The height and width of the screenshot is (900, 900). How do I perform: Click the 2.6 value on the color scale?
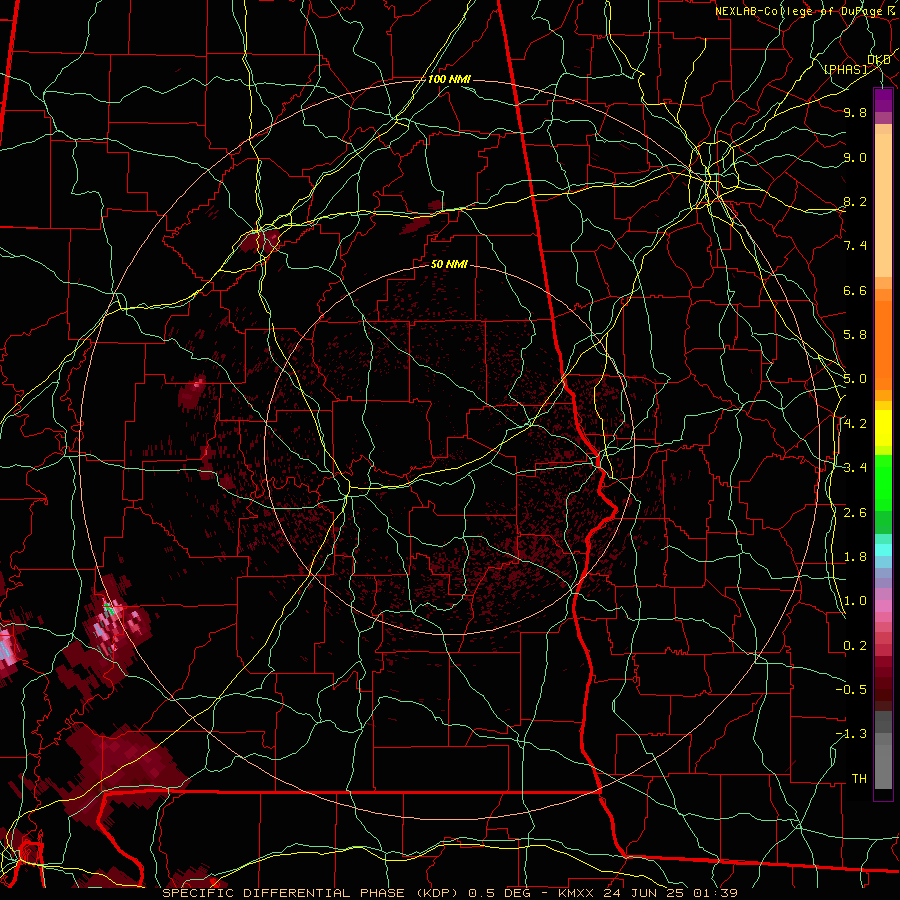click(855, 513)
